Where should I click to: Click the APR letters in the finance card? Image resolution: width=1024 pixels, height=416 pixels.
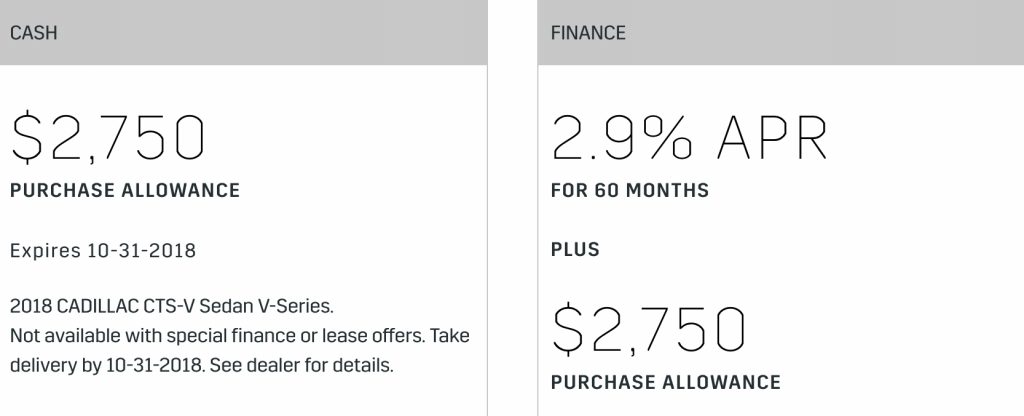point(773,138)
